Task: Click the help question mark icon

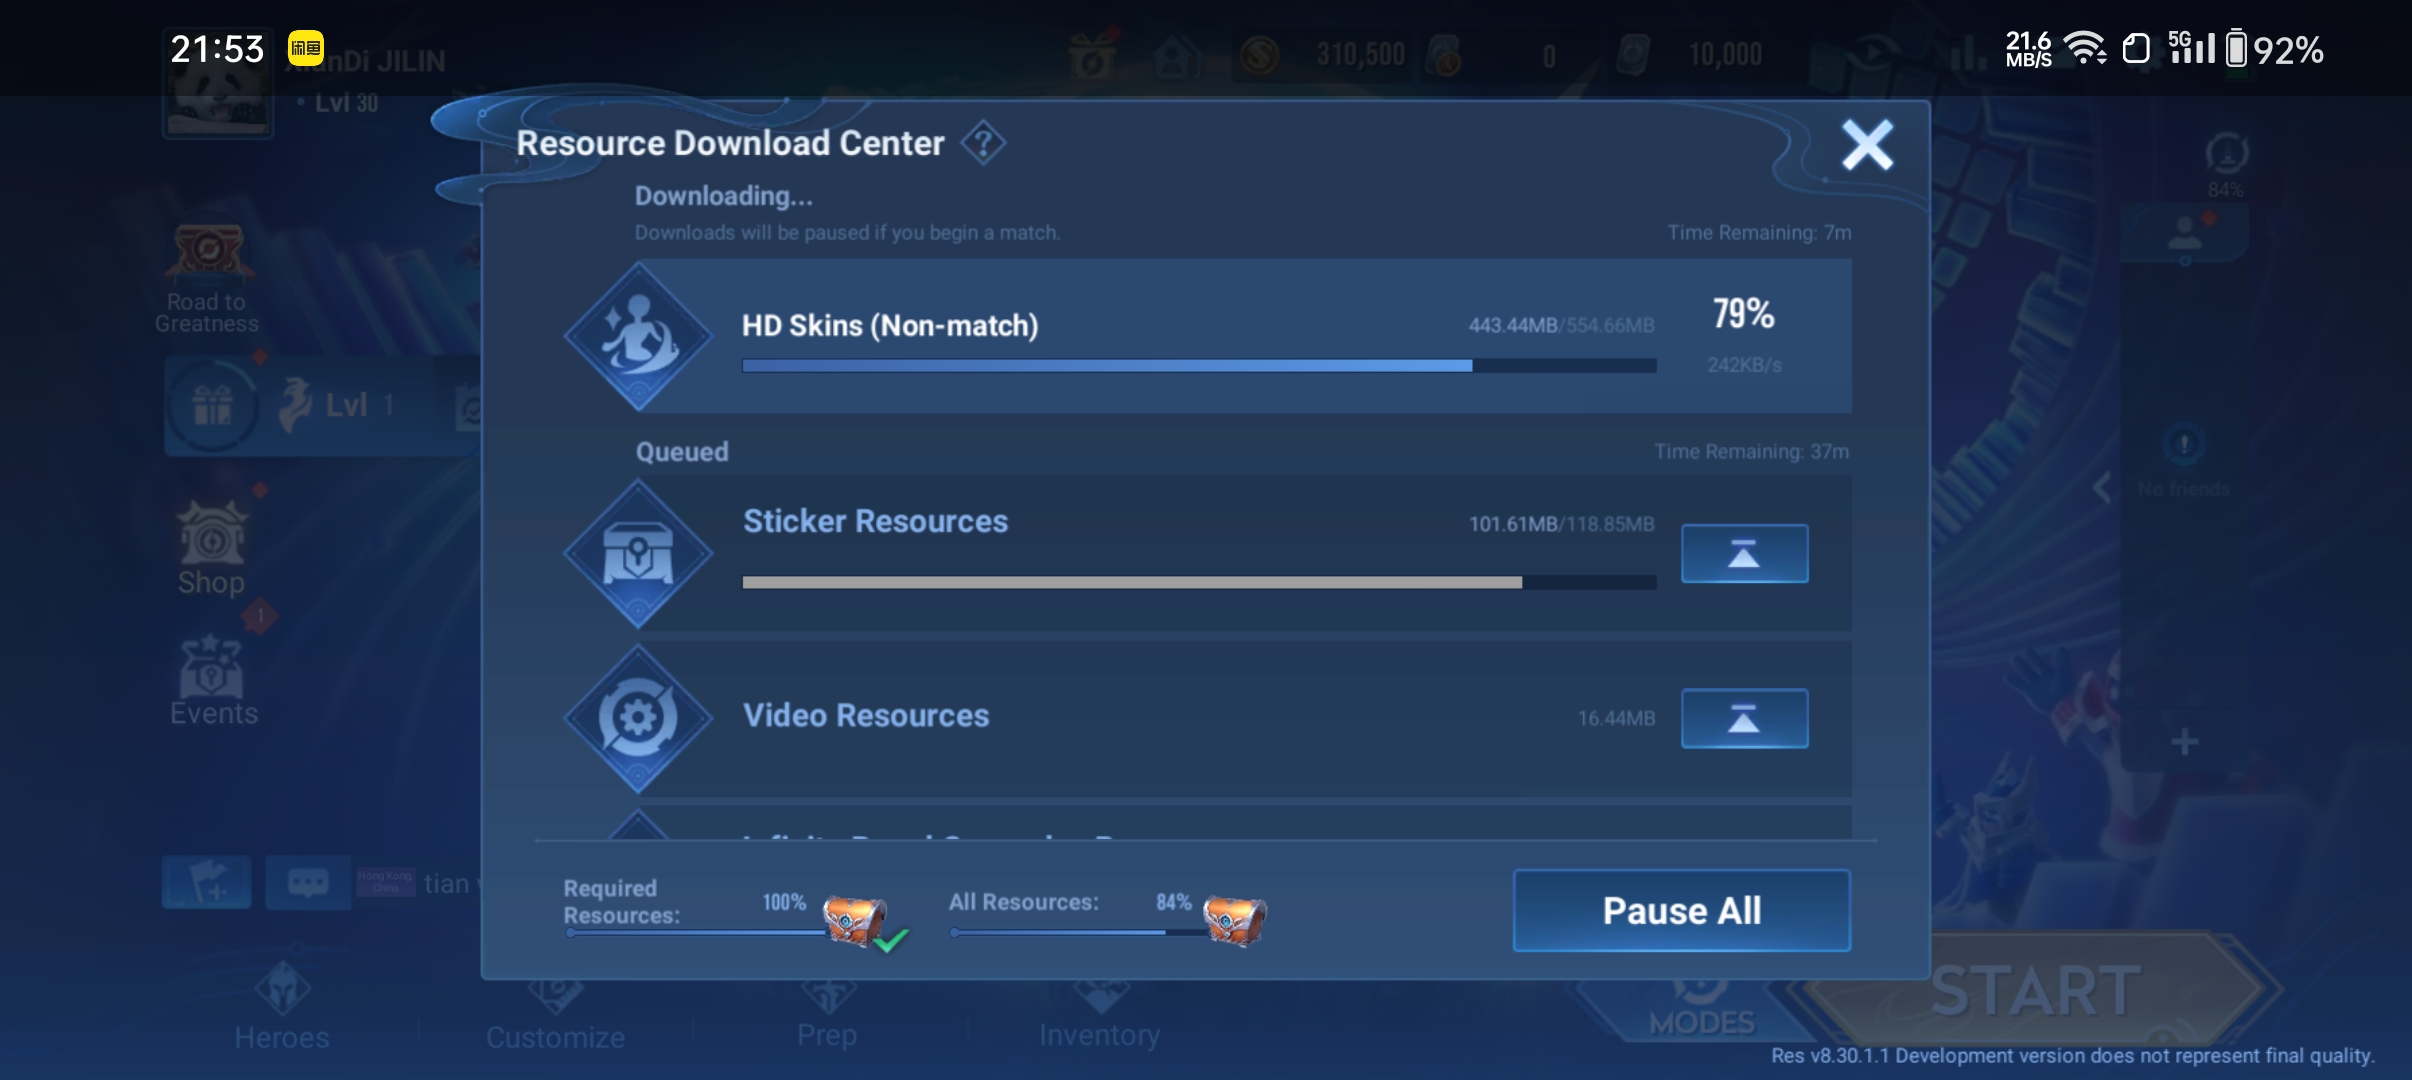Action: click(x=983, y=144)
